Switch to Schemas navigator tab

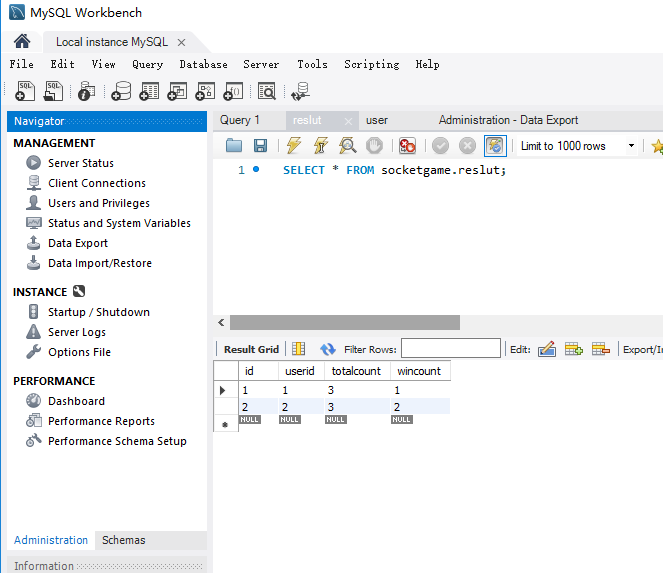click(123, 540)
